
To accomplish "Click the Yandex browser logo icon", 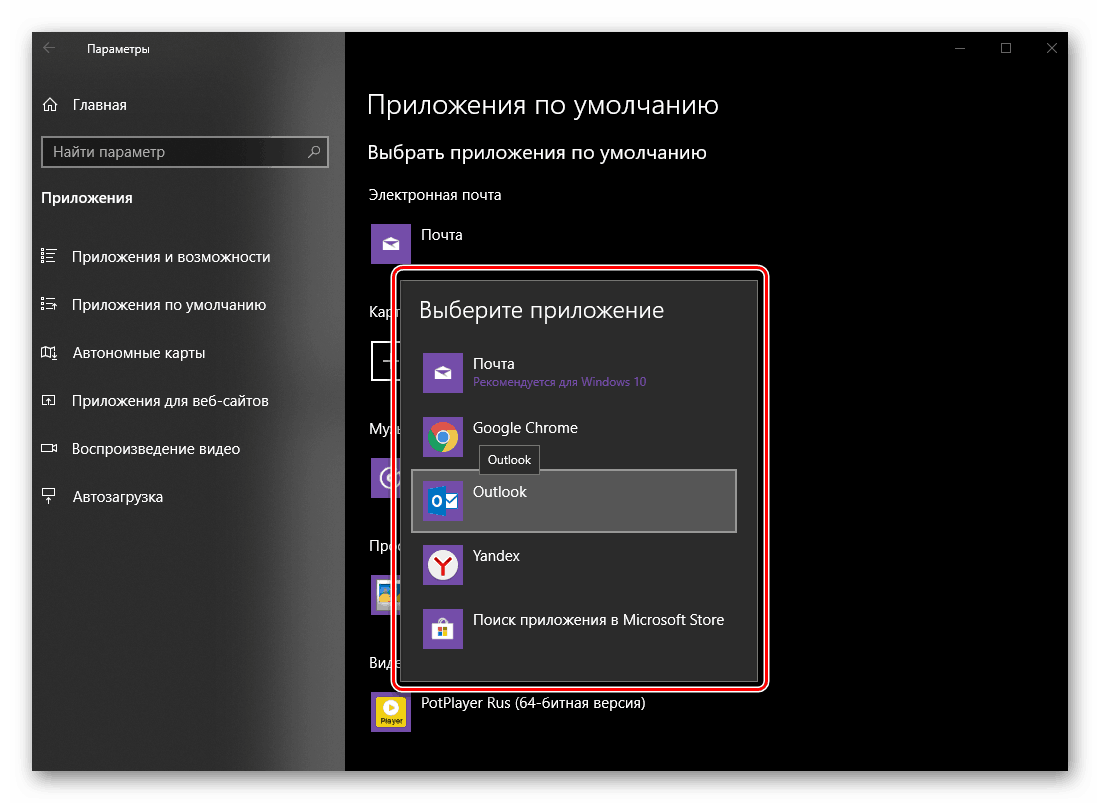I will [443, 565].
